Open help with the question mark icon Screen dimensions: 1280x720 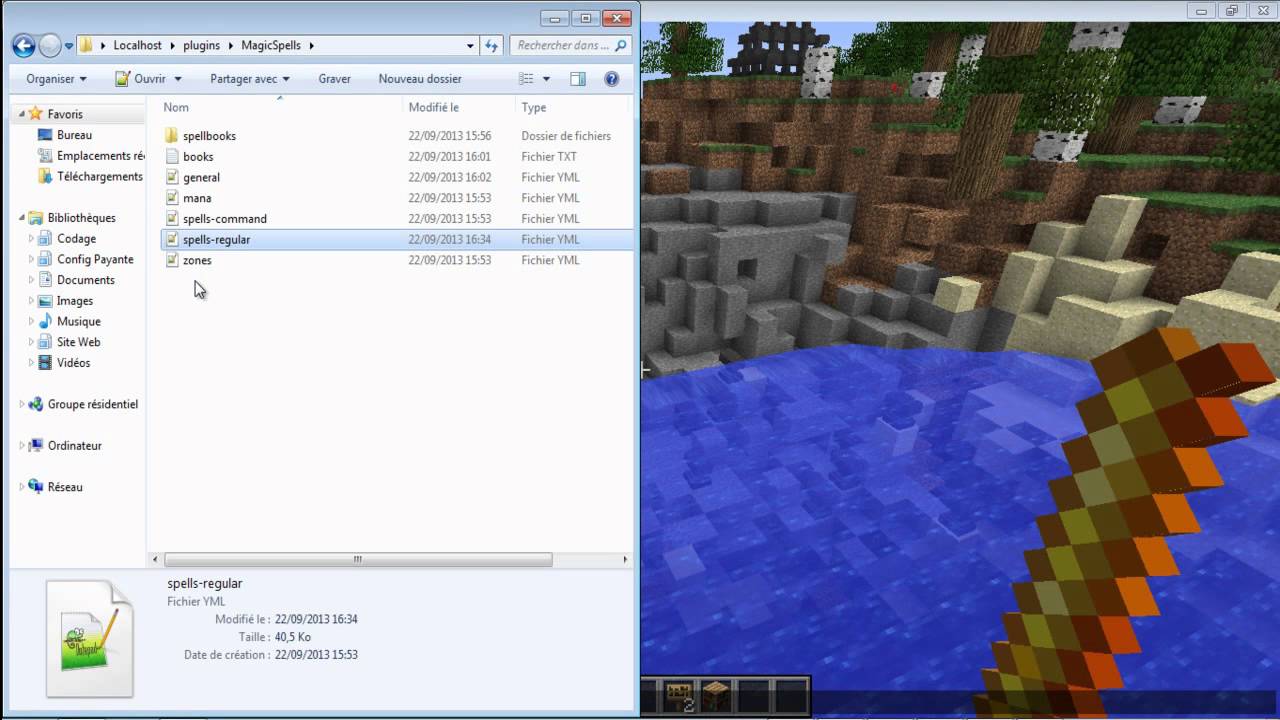click(611, 79)
